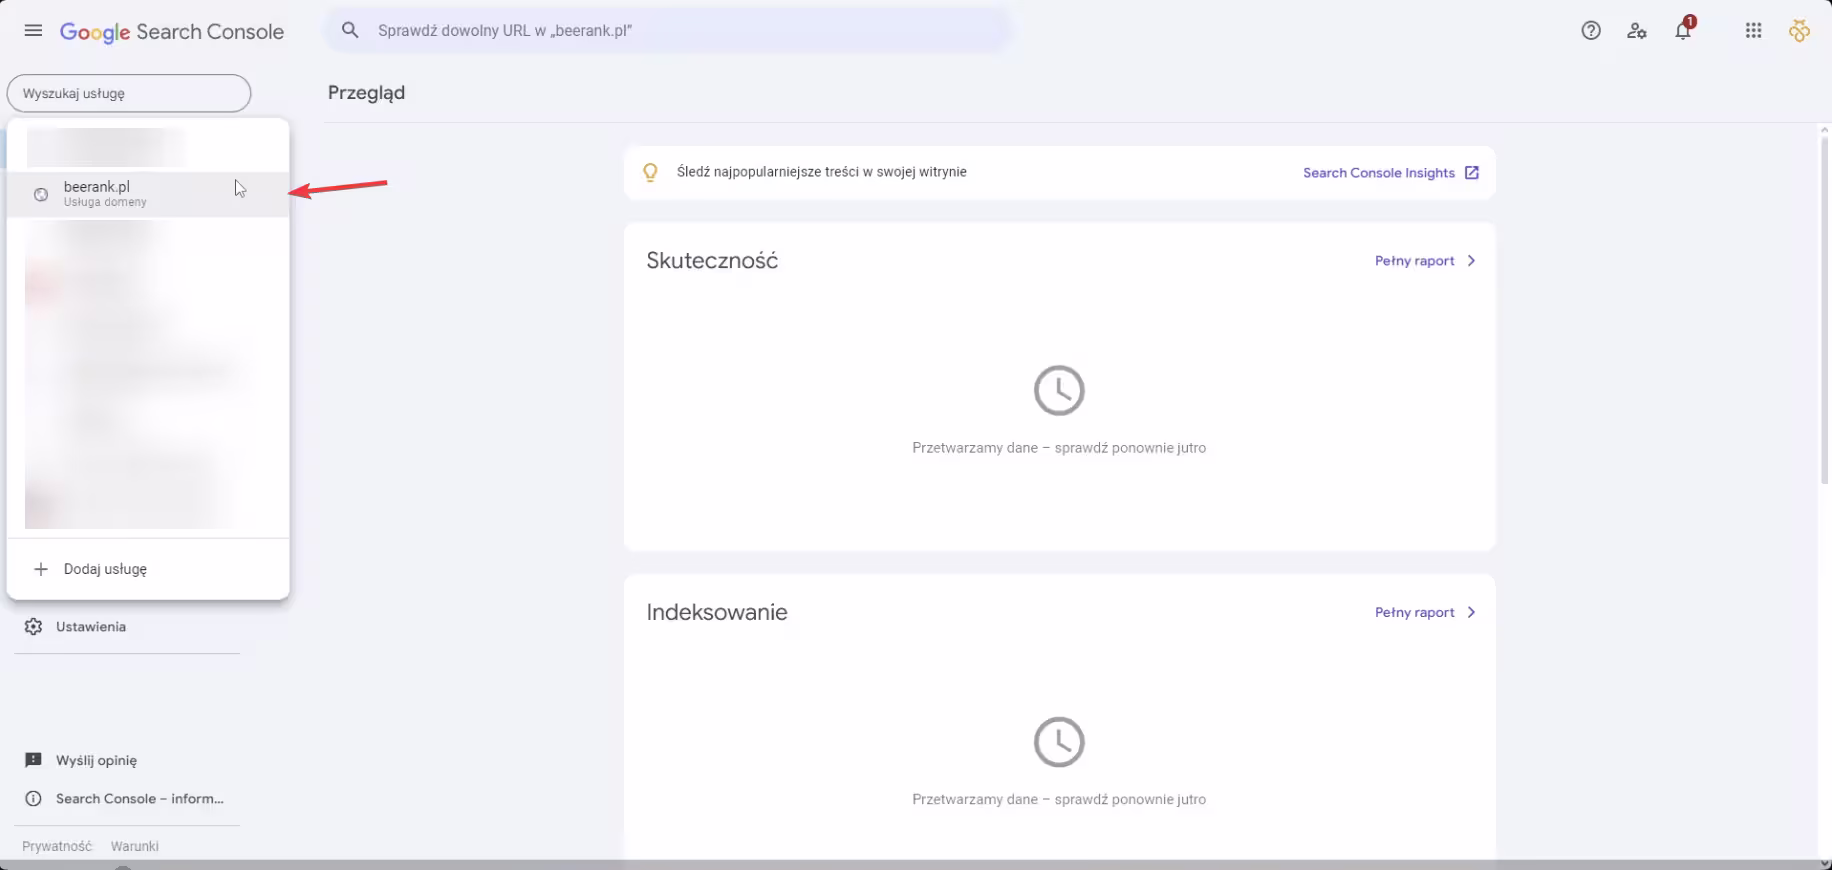Open the Google apps grid
The height and width of the screenshot is (870, 1832).
1753,31
